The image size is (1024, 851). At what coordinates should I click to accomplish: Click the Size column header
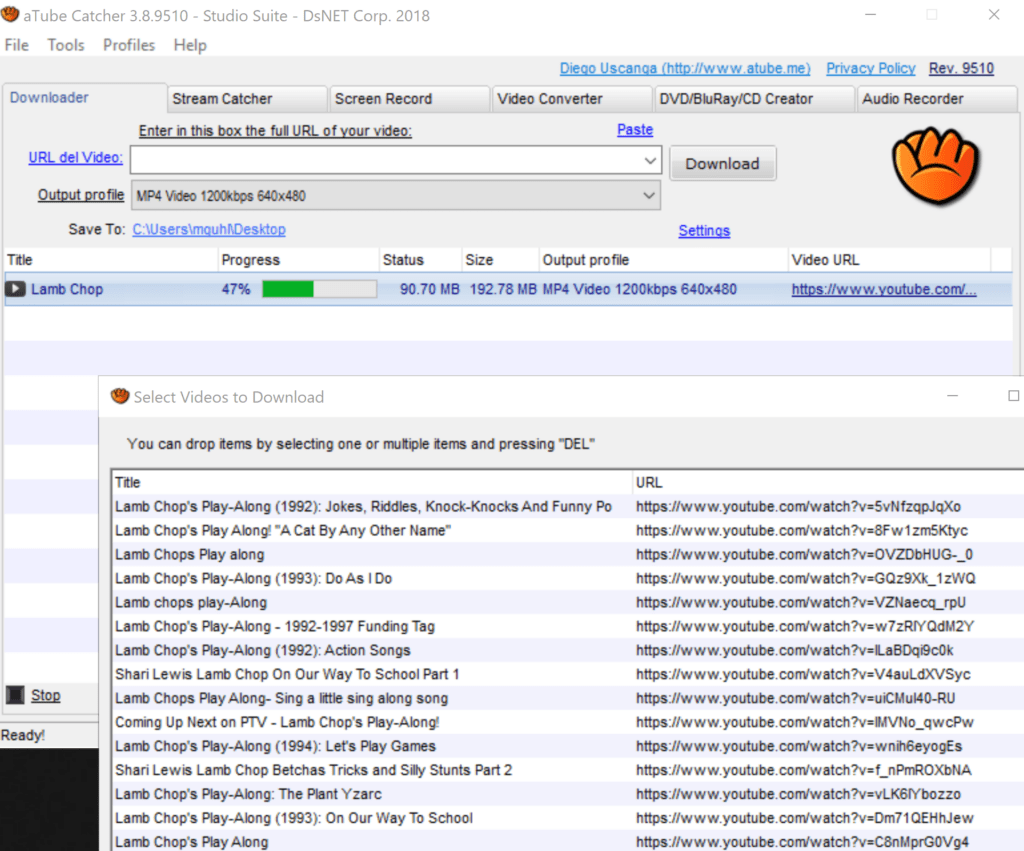[501, 260]
